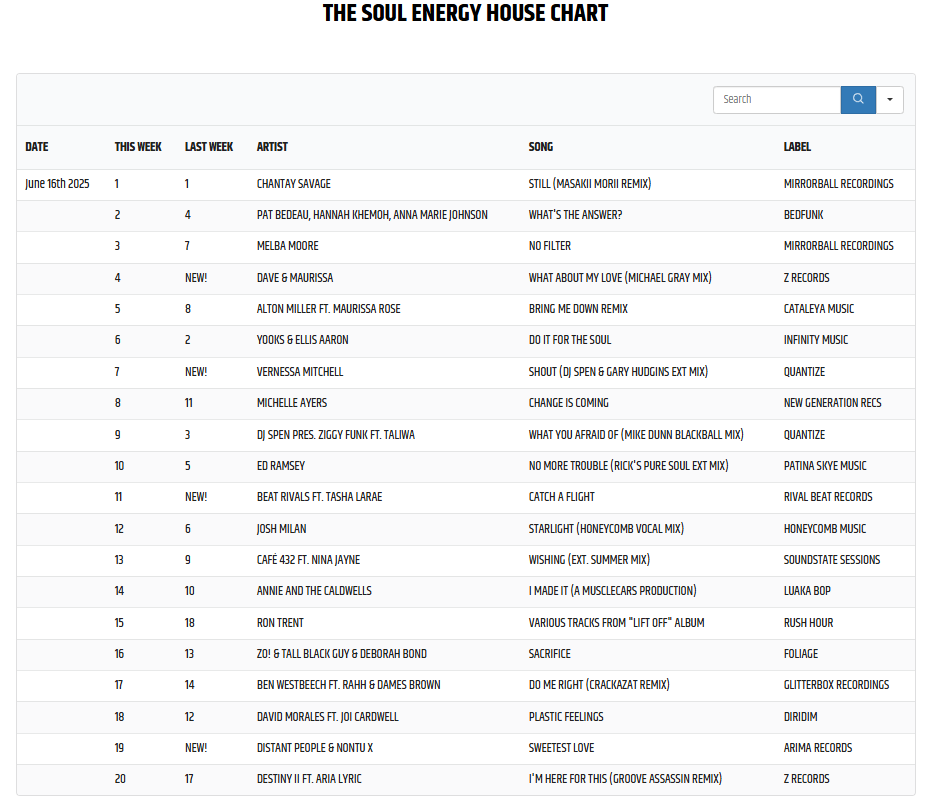The image size is (927, 810).
Task: Focus the Search input field
Action: tap(777, 99)
